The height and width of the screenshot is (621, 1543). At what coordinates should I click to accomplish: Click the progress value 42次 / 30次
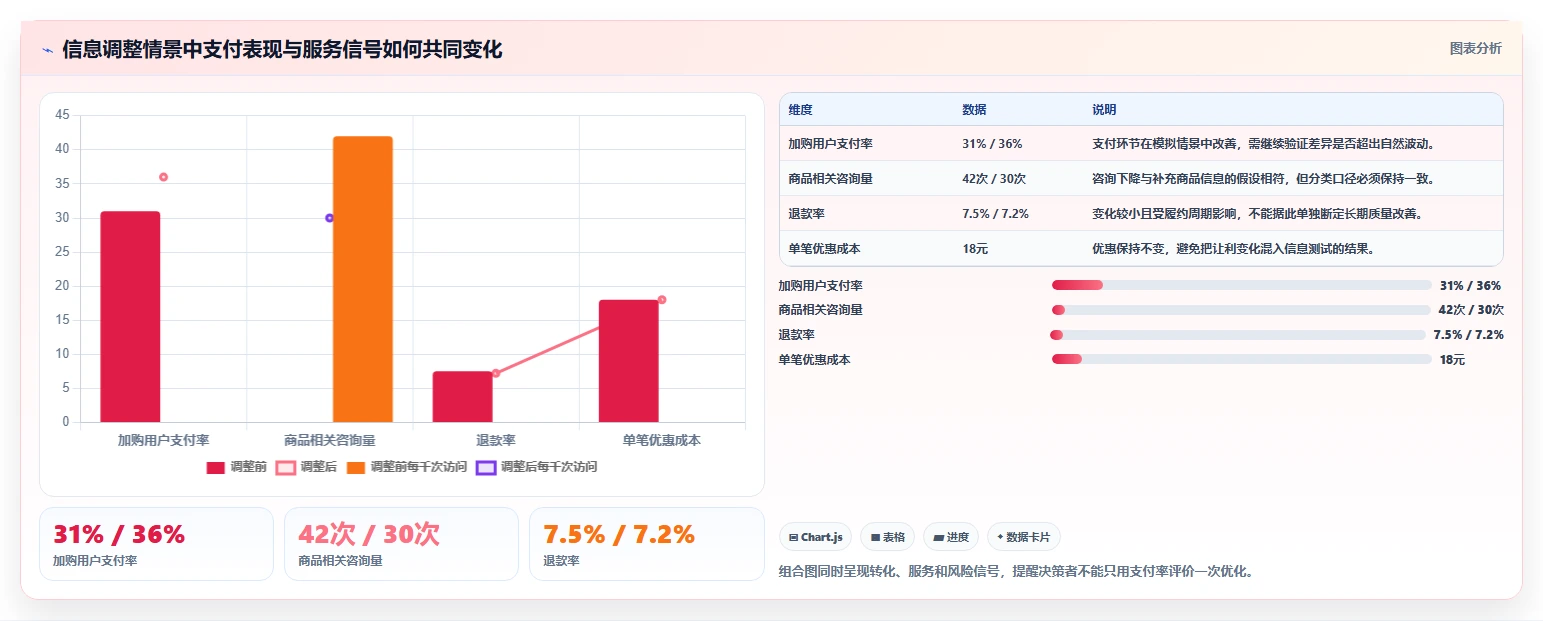[1471, 310]
